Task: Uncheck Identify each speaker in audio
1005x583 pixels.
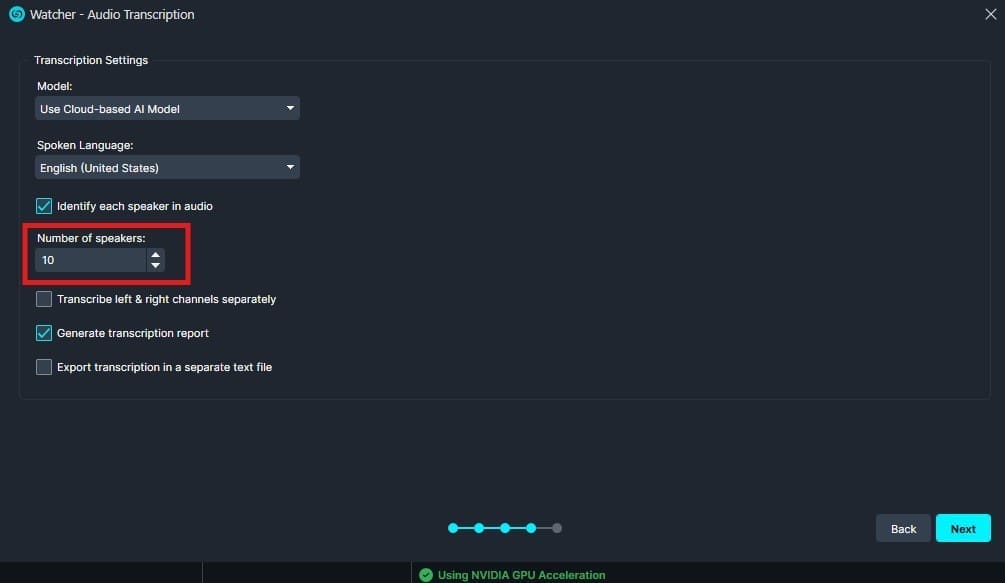Action: [44, 206]
